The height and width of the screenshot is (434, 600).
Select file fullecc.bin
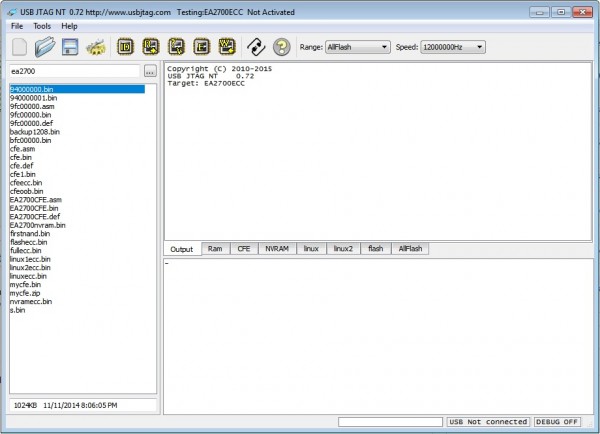[26, 250]
